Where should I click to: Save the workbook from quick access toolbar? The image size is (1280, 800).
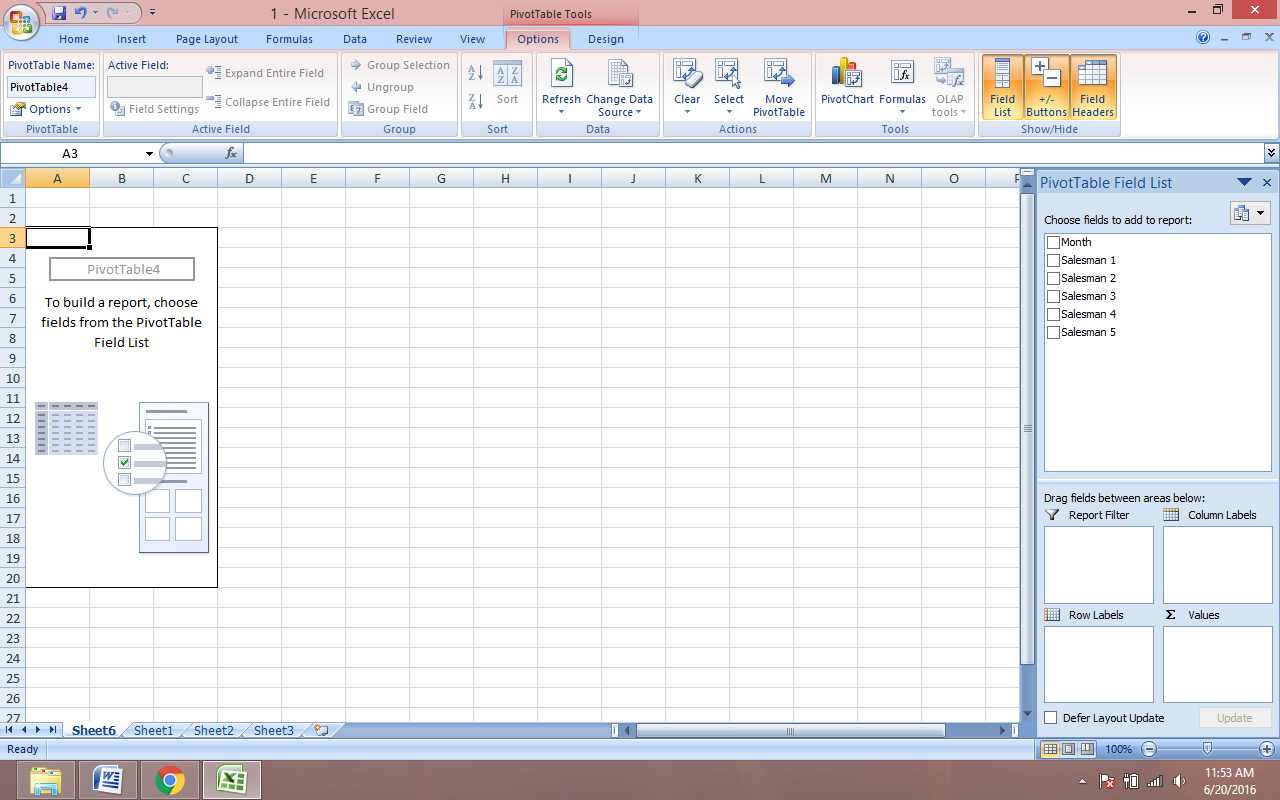(59, 13)
